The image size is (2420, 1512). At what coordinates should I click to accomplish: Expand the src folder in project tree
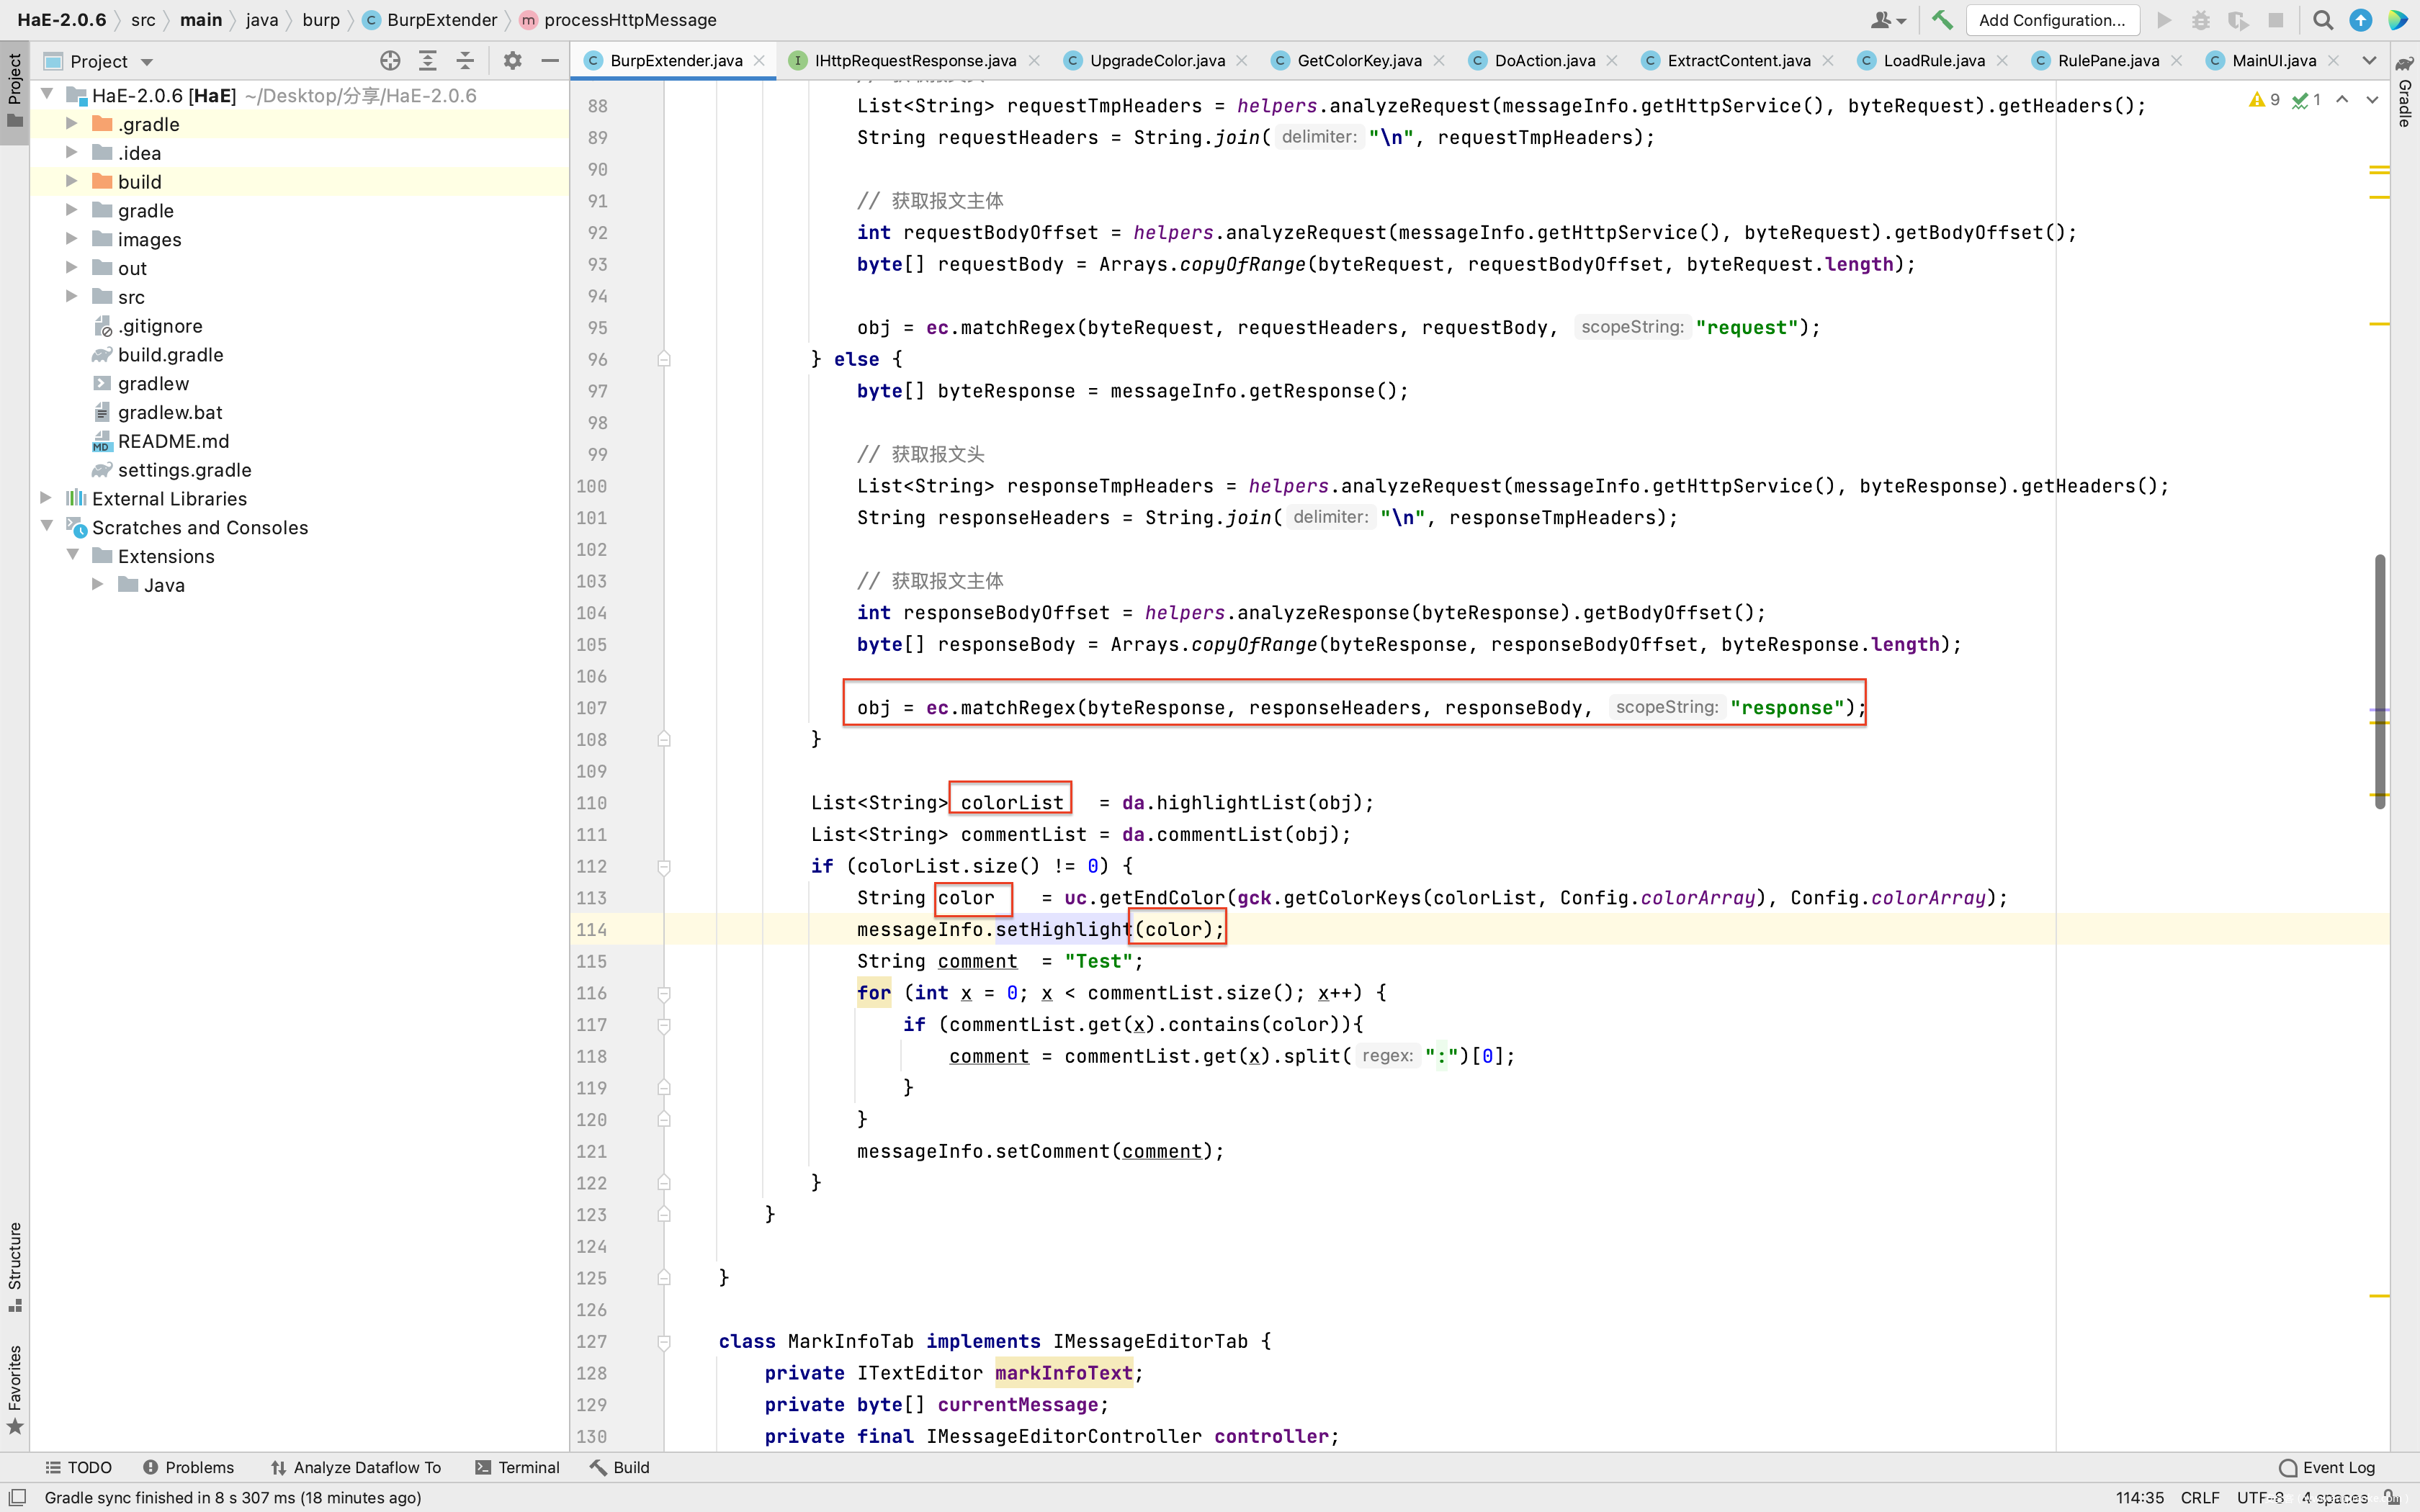pos(71,297)
